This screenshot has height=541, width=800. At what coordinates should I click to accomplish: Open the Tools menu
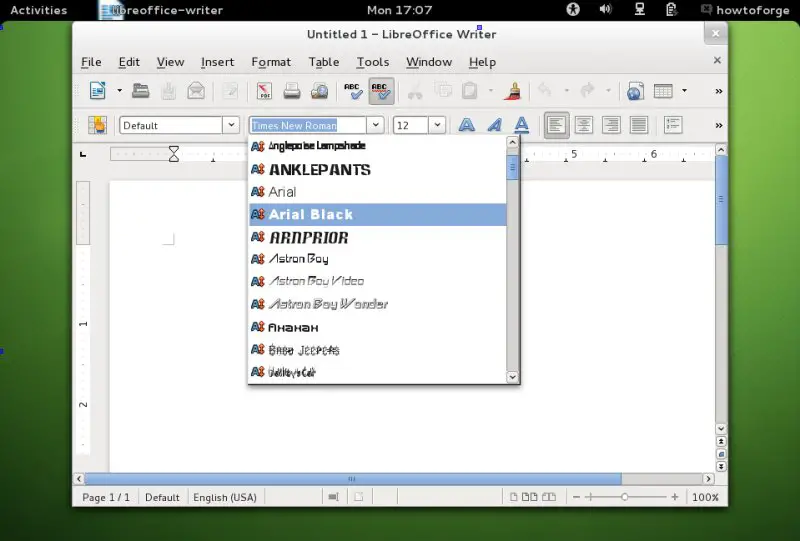[x=373, y=62]
